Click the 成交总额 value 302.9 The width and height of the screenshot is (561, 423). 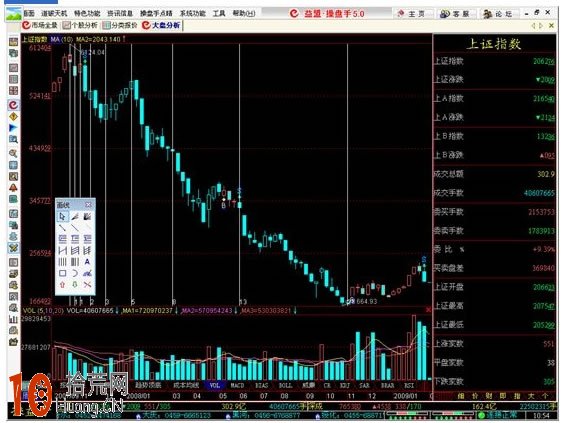pos(546,174)
